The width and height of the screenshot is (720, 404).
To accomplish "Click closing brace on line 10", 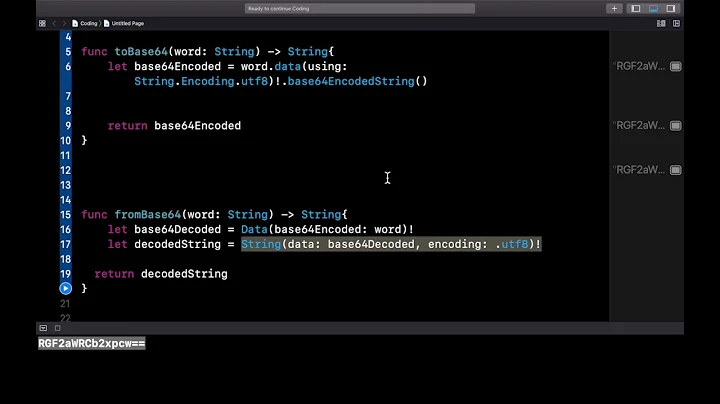I will click(x=84, y=140).
